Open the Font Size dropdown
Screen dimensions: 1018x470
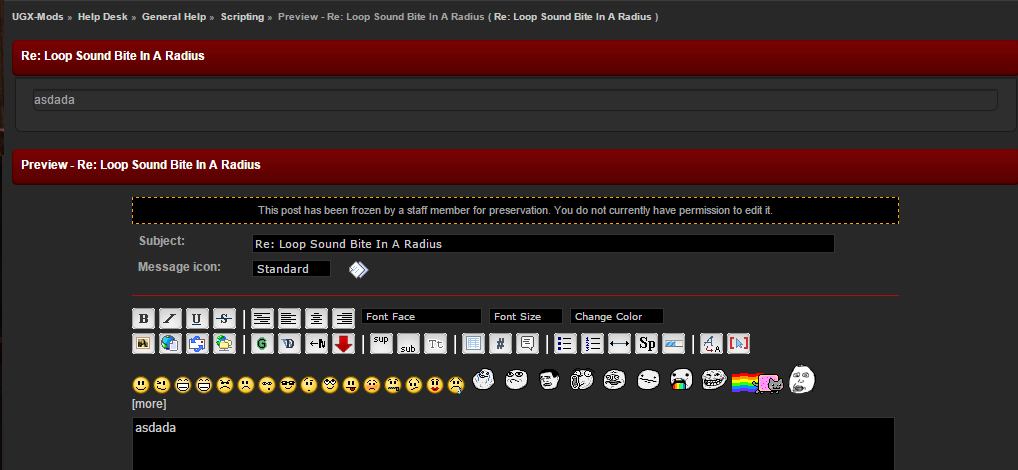(526, 316)
